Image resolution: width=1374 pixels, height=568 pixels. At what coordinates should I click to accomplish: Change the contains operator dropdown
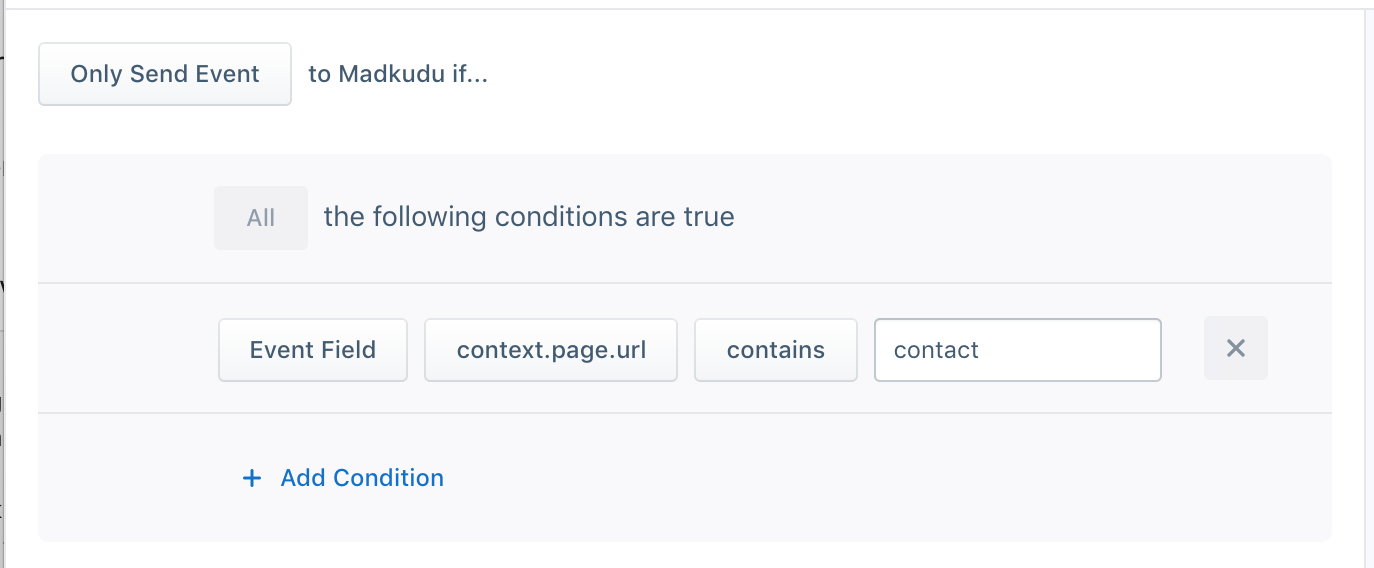(x=776, y=350)
